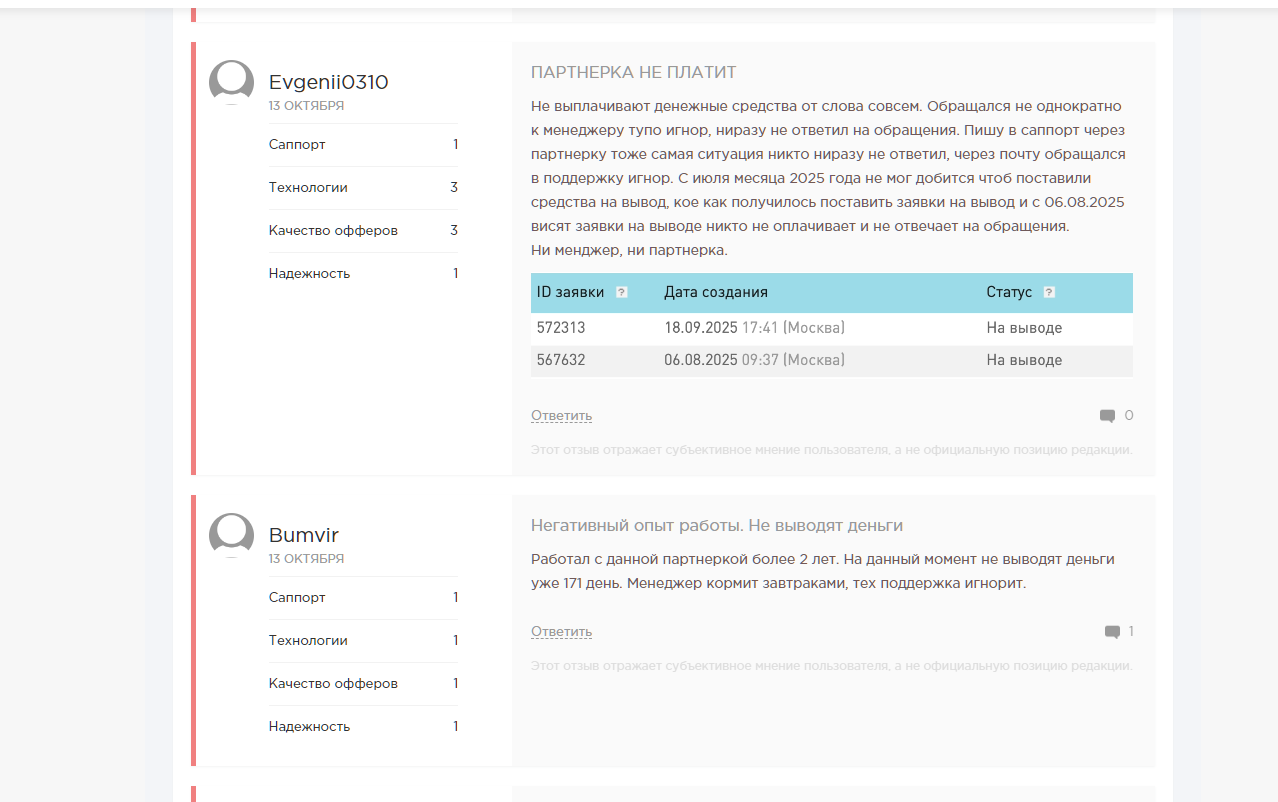
Task: Click Bumvir's "Саппорт" rating row
Action: [363, 598]
